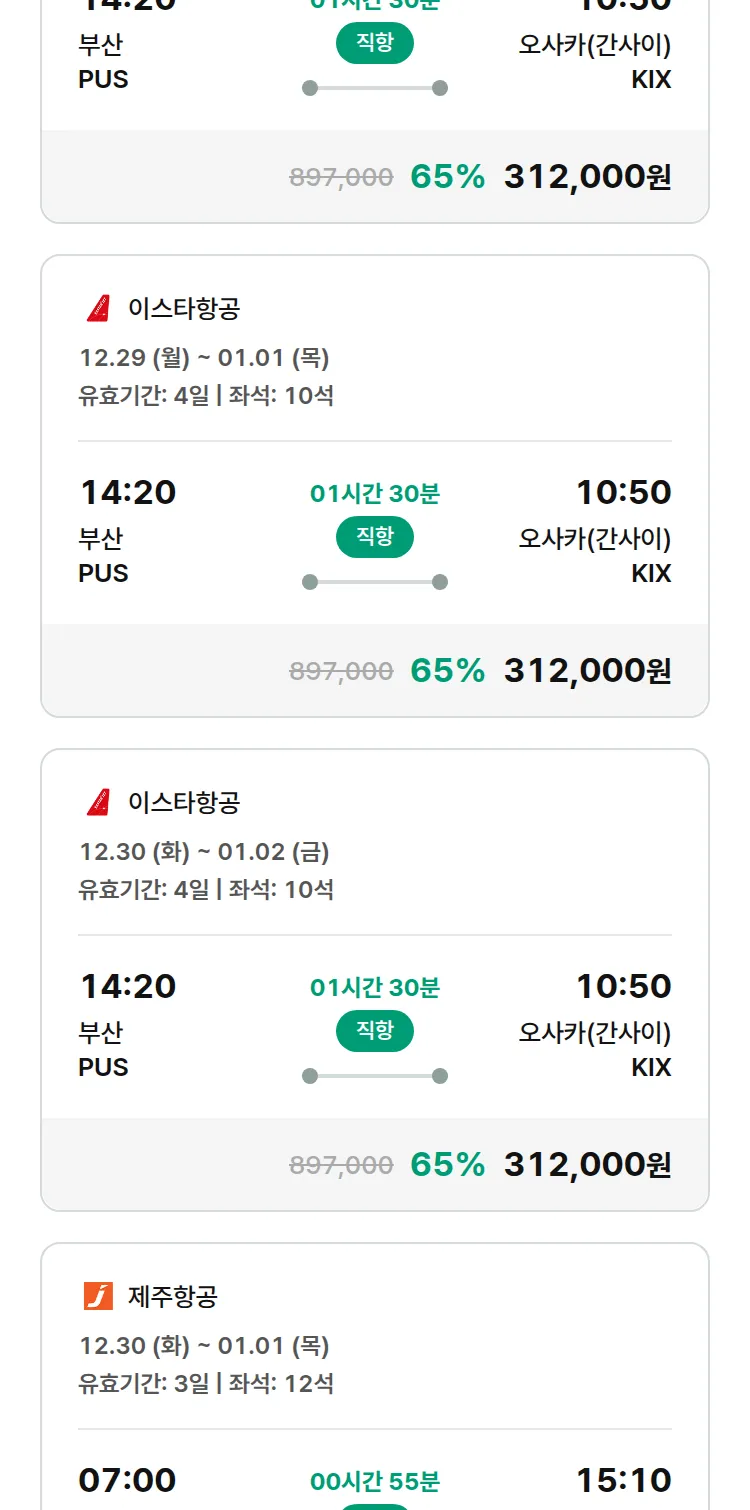
Task: Click the struck-through 897,000 price for 12.30–01.02
Action: (341, 1165)
